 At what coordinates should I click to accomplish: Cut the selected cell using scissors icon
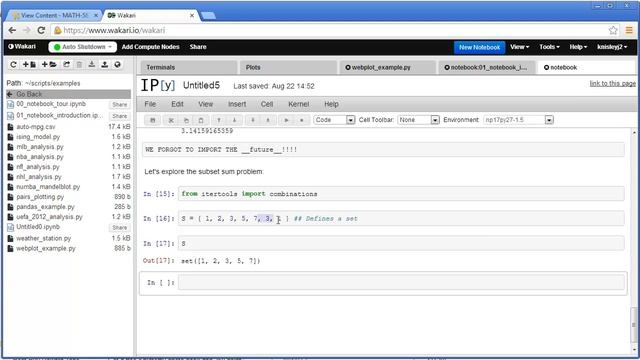171,120
